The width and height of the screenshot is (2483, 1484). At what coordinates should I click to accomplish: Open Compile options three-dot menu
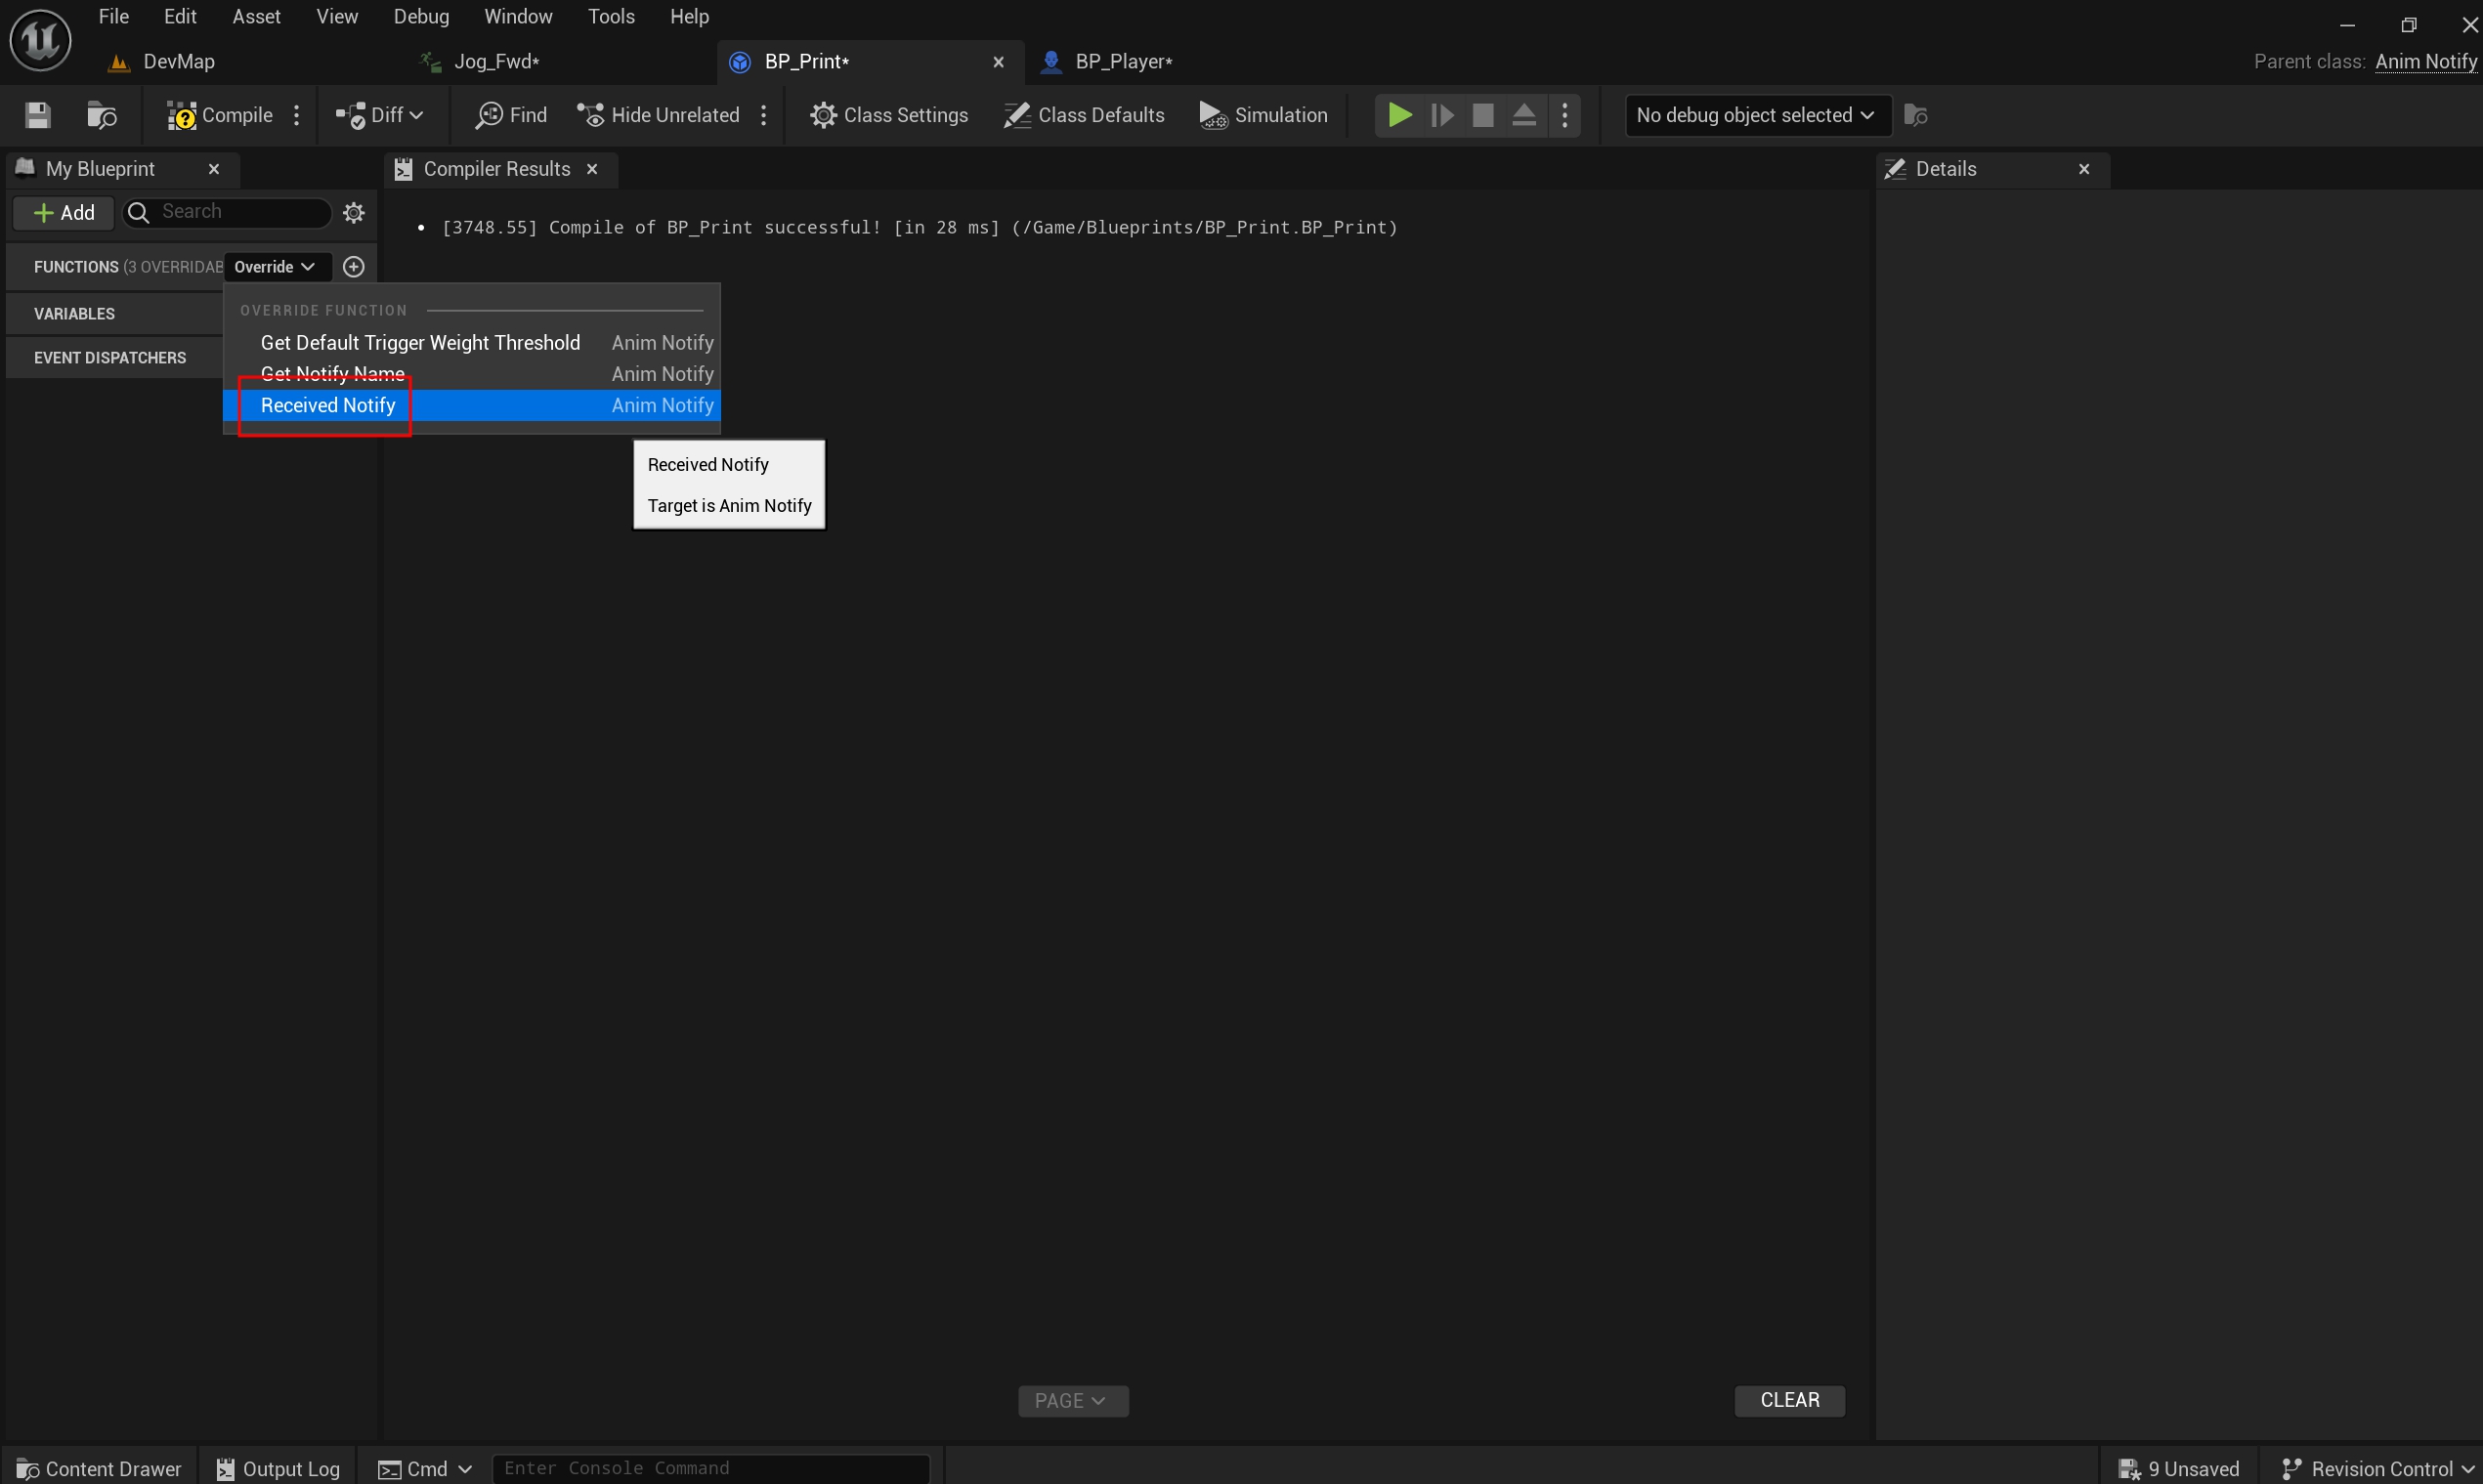pos(297,115)
